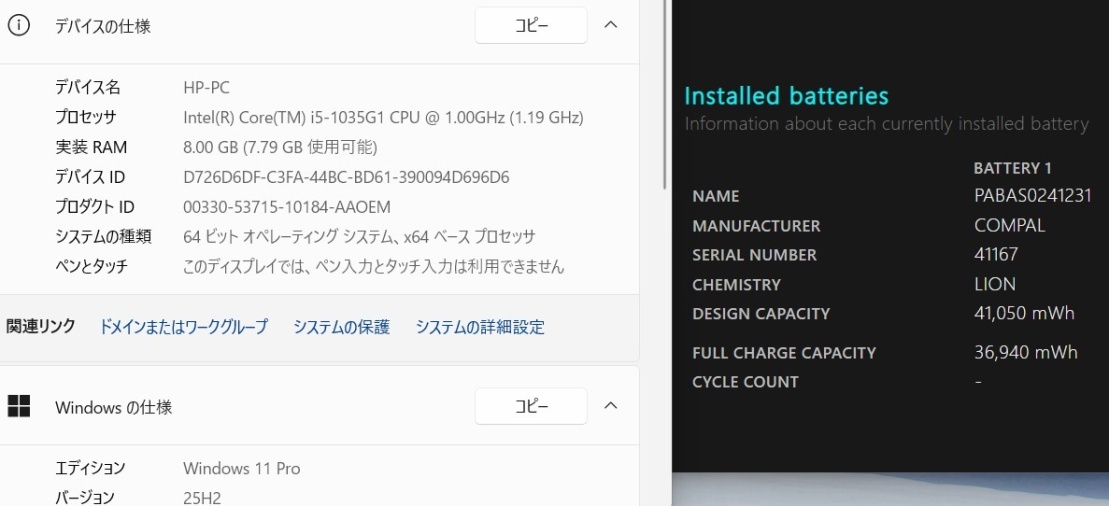Select the edition value Windows 11 Pro
Screen dimensions: 1109x506
(x=242, y=468)
